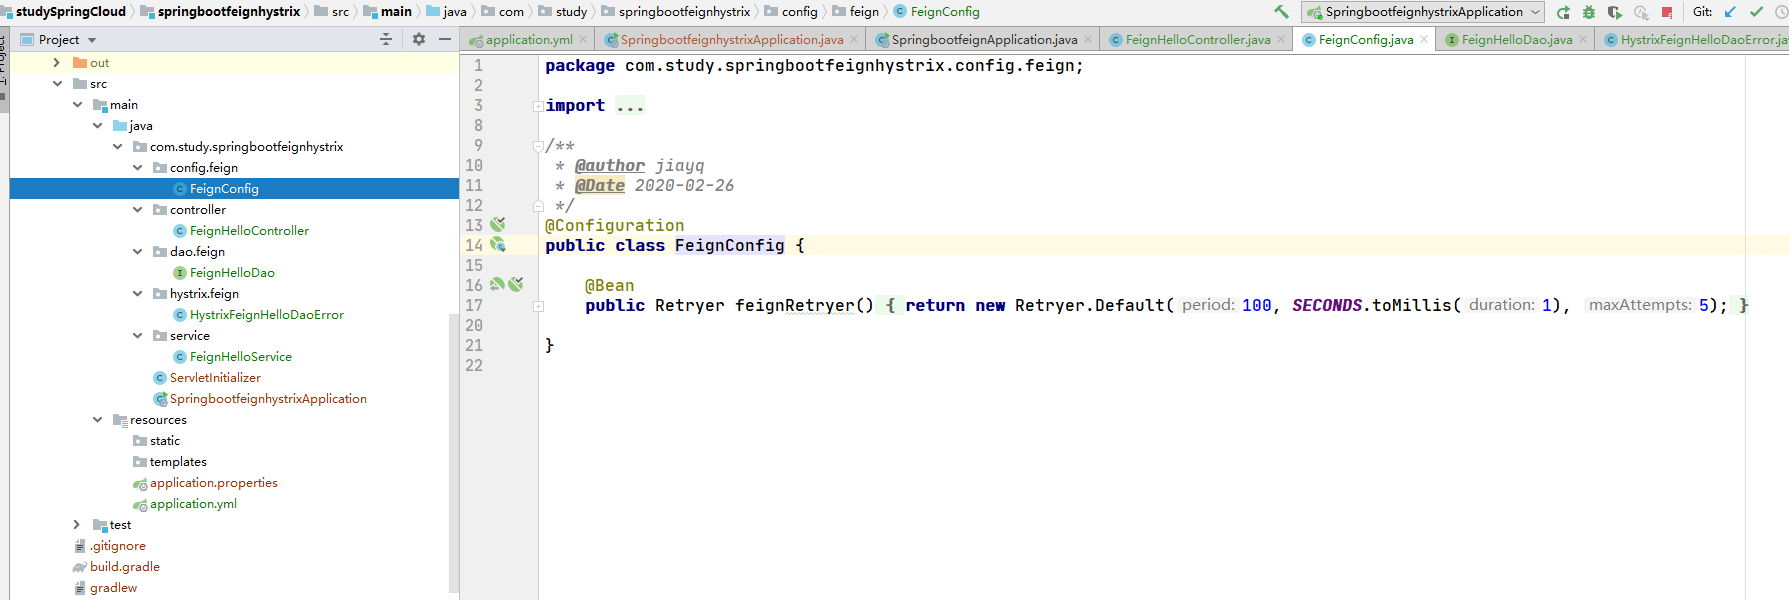
Task: Close the FeignHelloController.java tab
Action: (1281, 39)
